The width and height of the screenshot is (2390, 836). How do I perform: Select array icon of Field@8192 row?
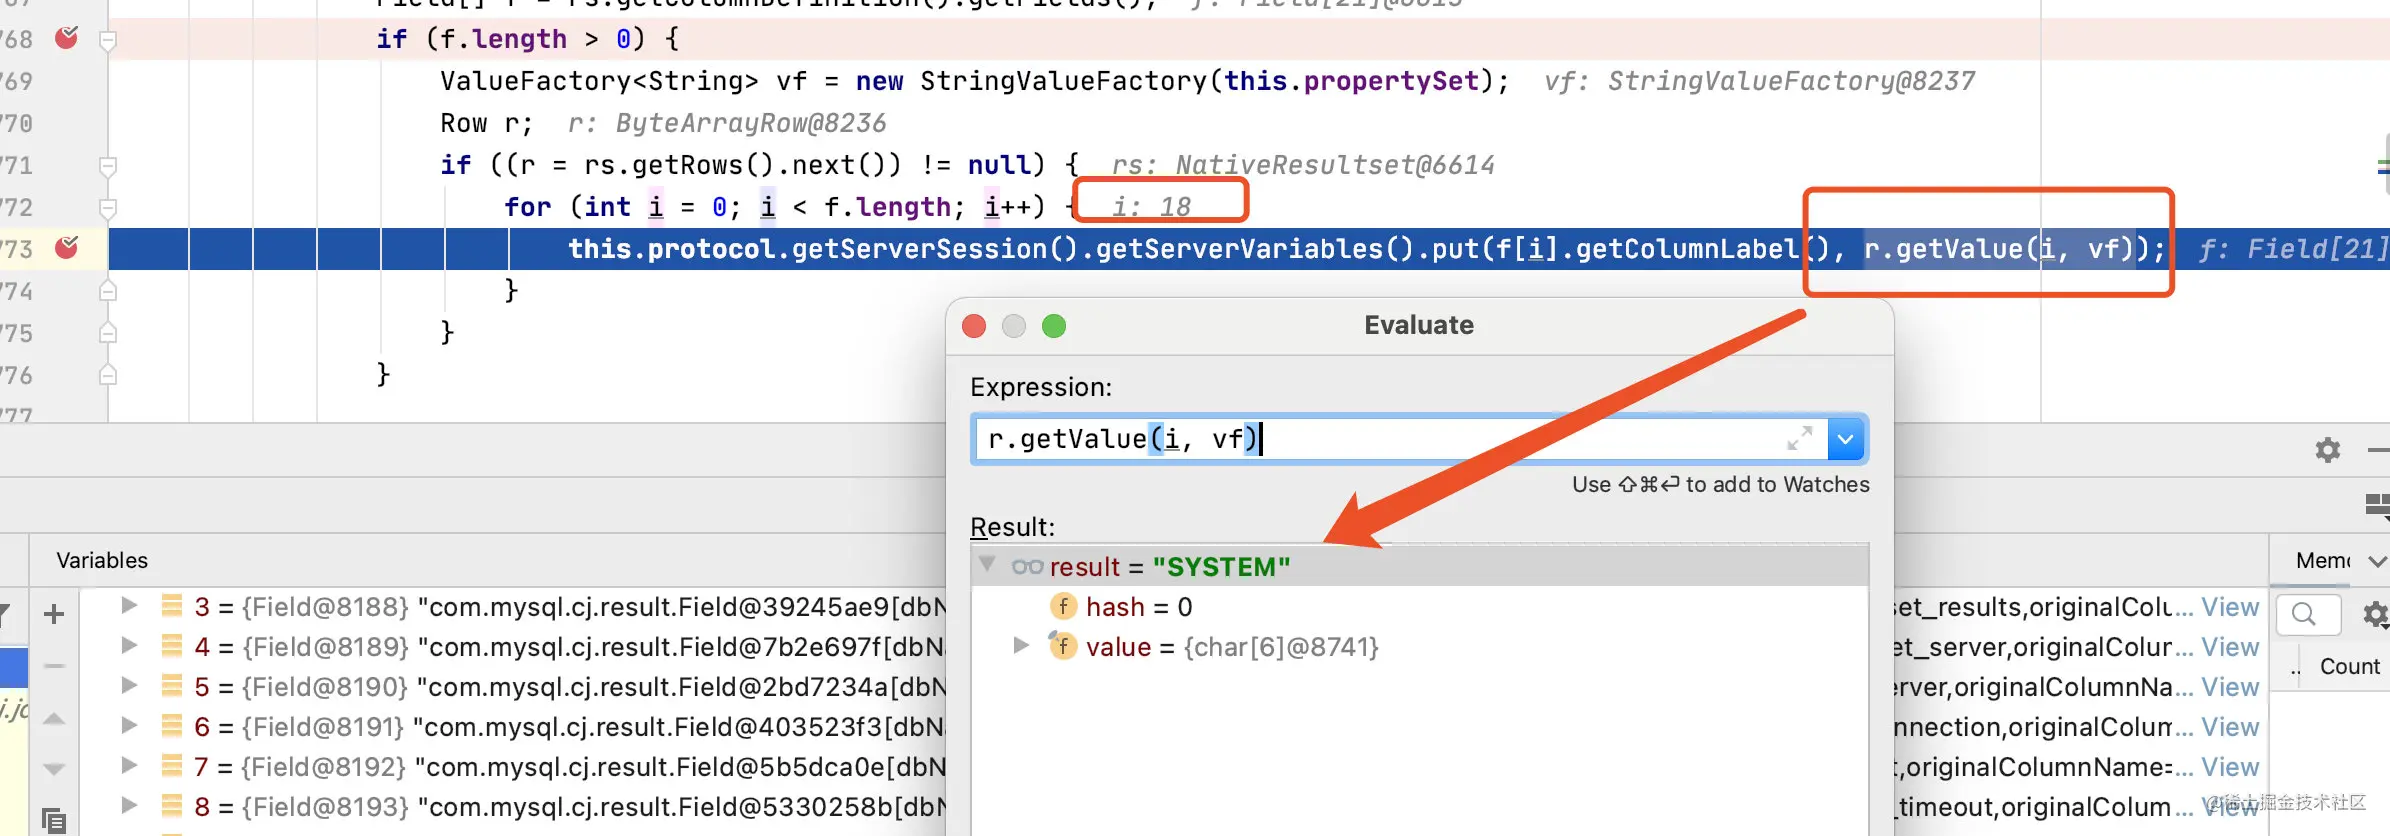(172, 766)
